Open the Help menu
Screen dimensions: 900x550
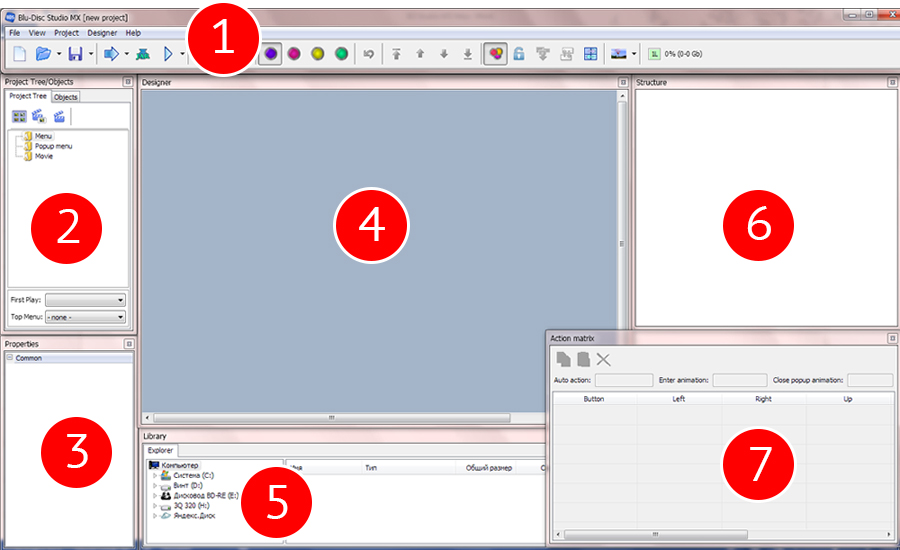[x=133, y=33]
